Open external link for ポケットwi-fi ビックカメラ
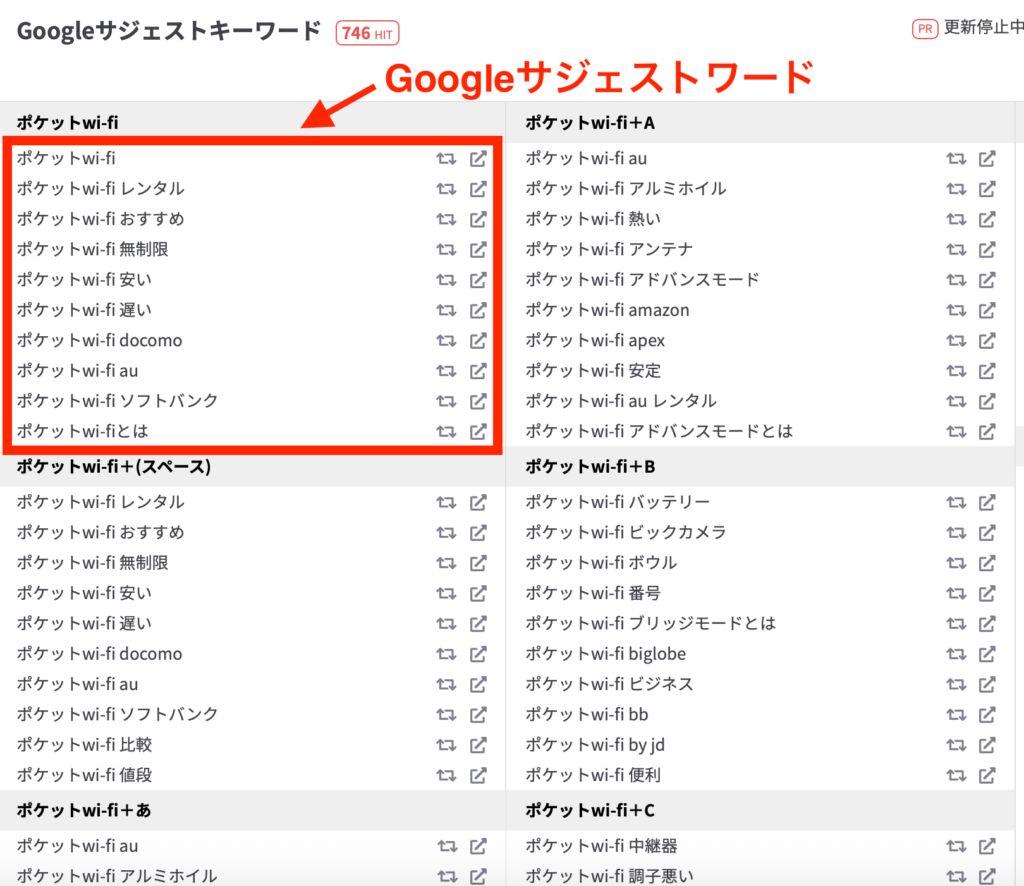Screen dimensions: 1024x886 [987, 533]
